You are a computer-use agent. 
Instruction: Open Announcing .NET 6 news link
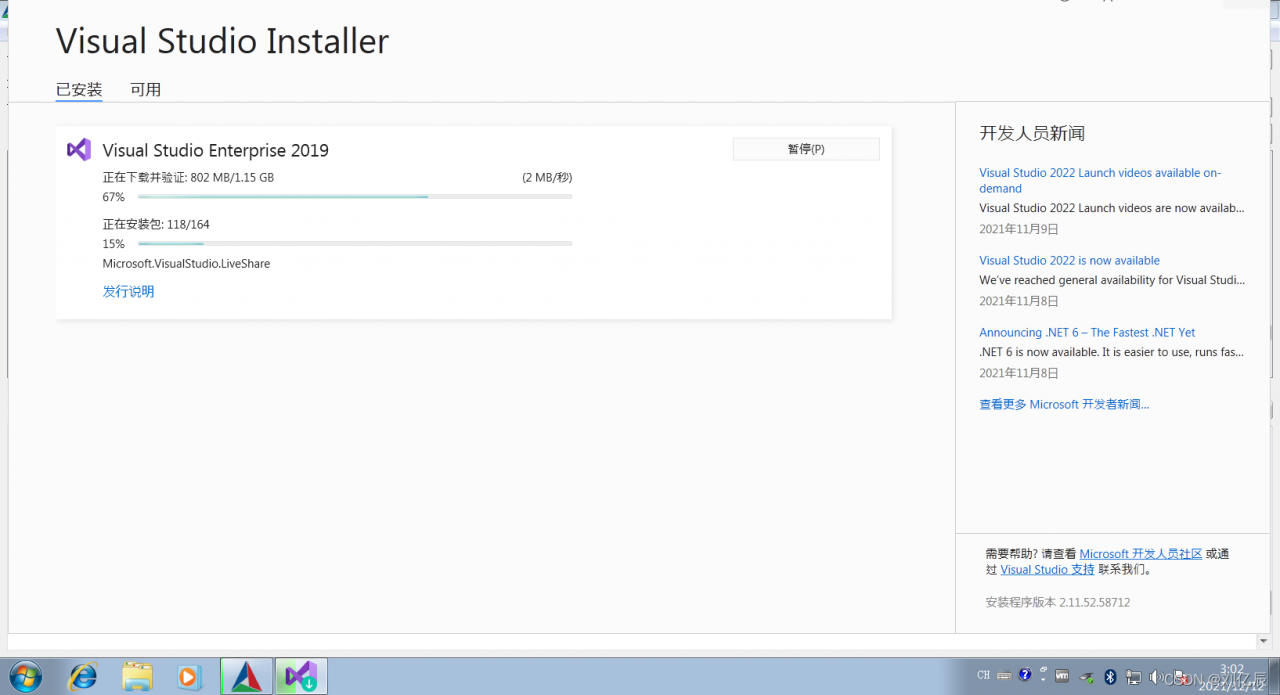1087,332
